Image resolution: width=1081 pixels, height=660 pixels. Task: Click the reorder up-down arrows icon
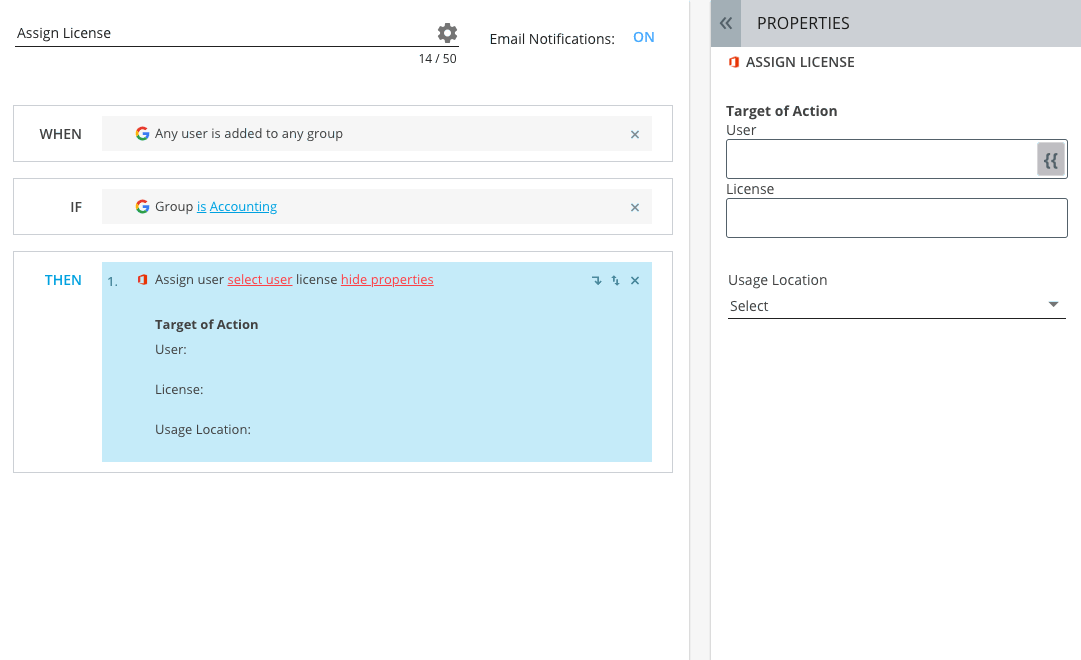[x=615, y=280]
